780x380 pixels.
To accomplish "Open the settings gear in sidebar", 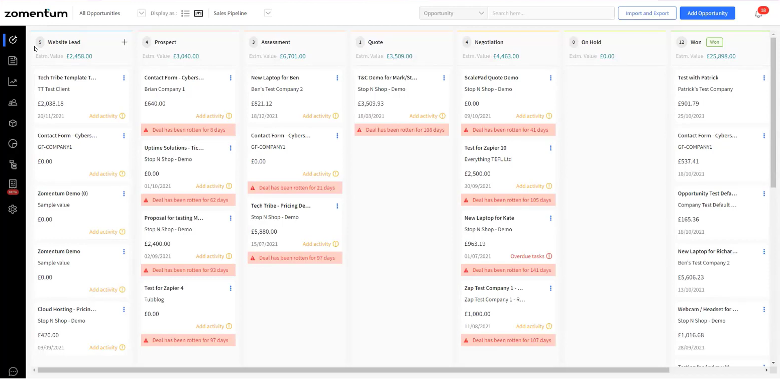I will 13,209.
